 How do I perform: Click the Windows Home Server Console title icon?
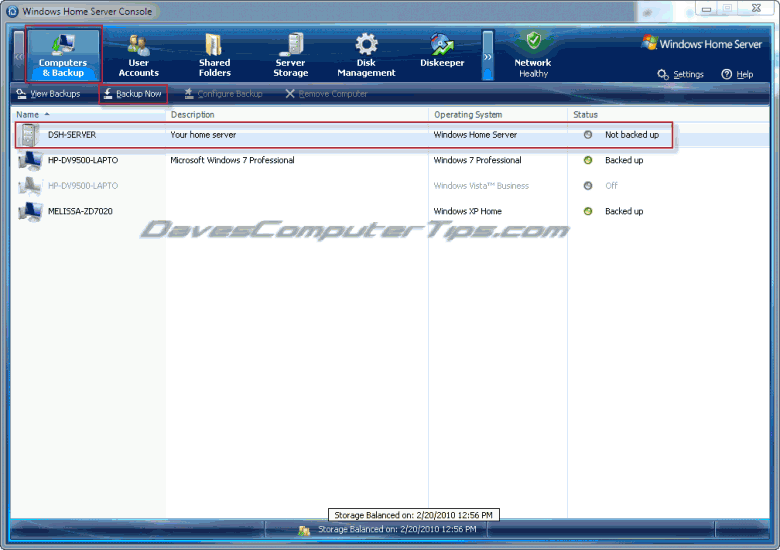coord(12,11)
